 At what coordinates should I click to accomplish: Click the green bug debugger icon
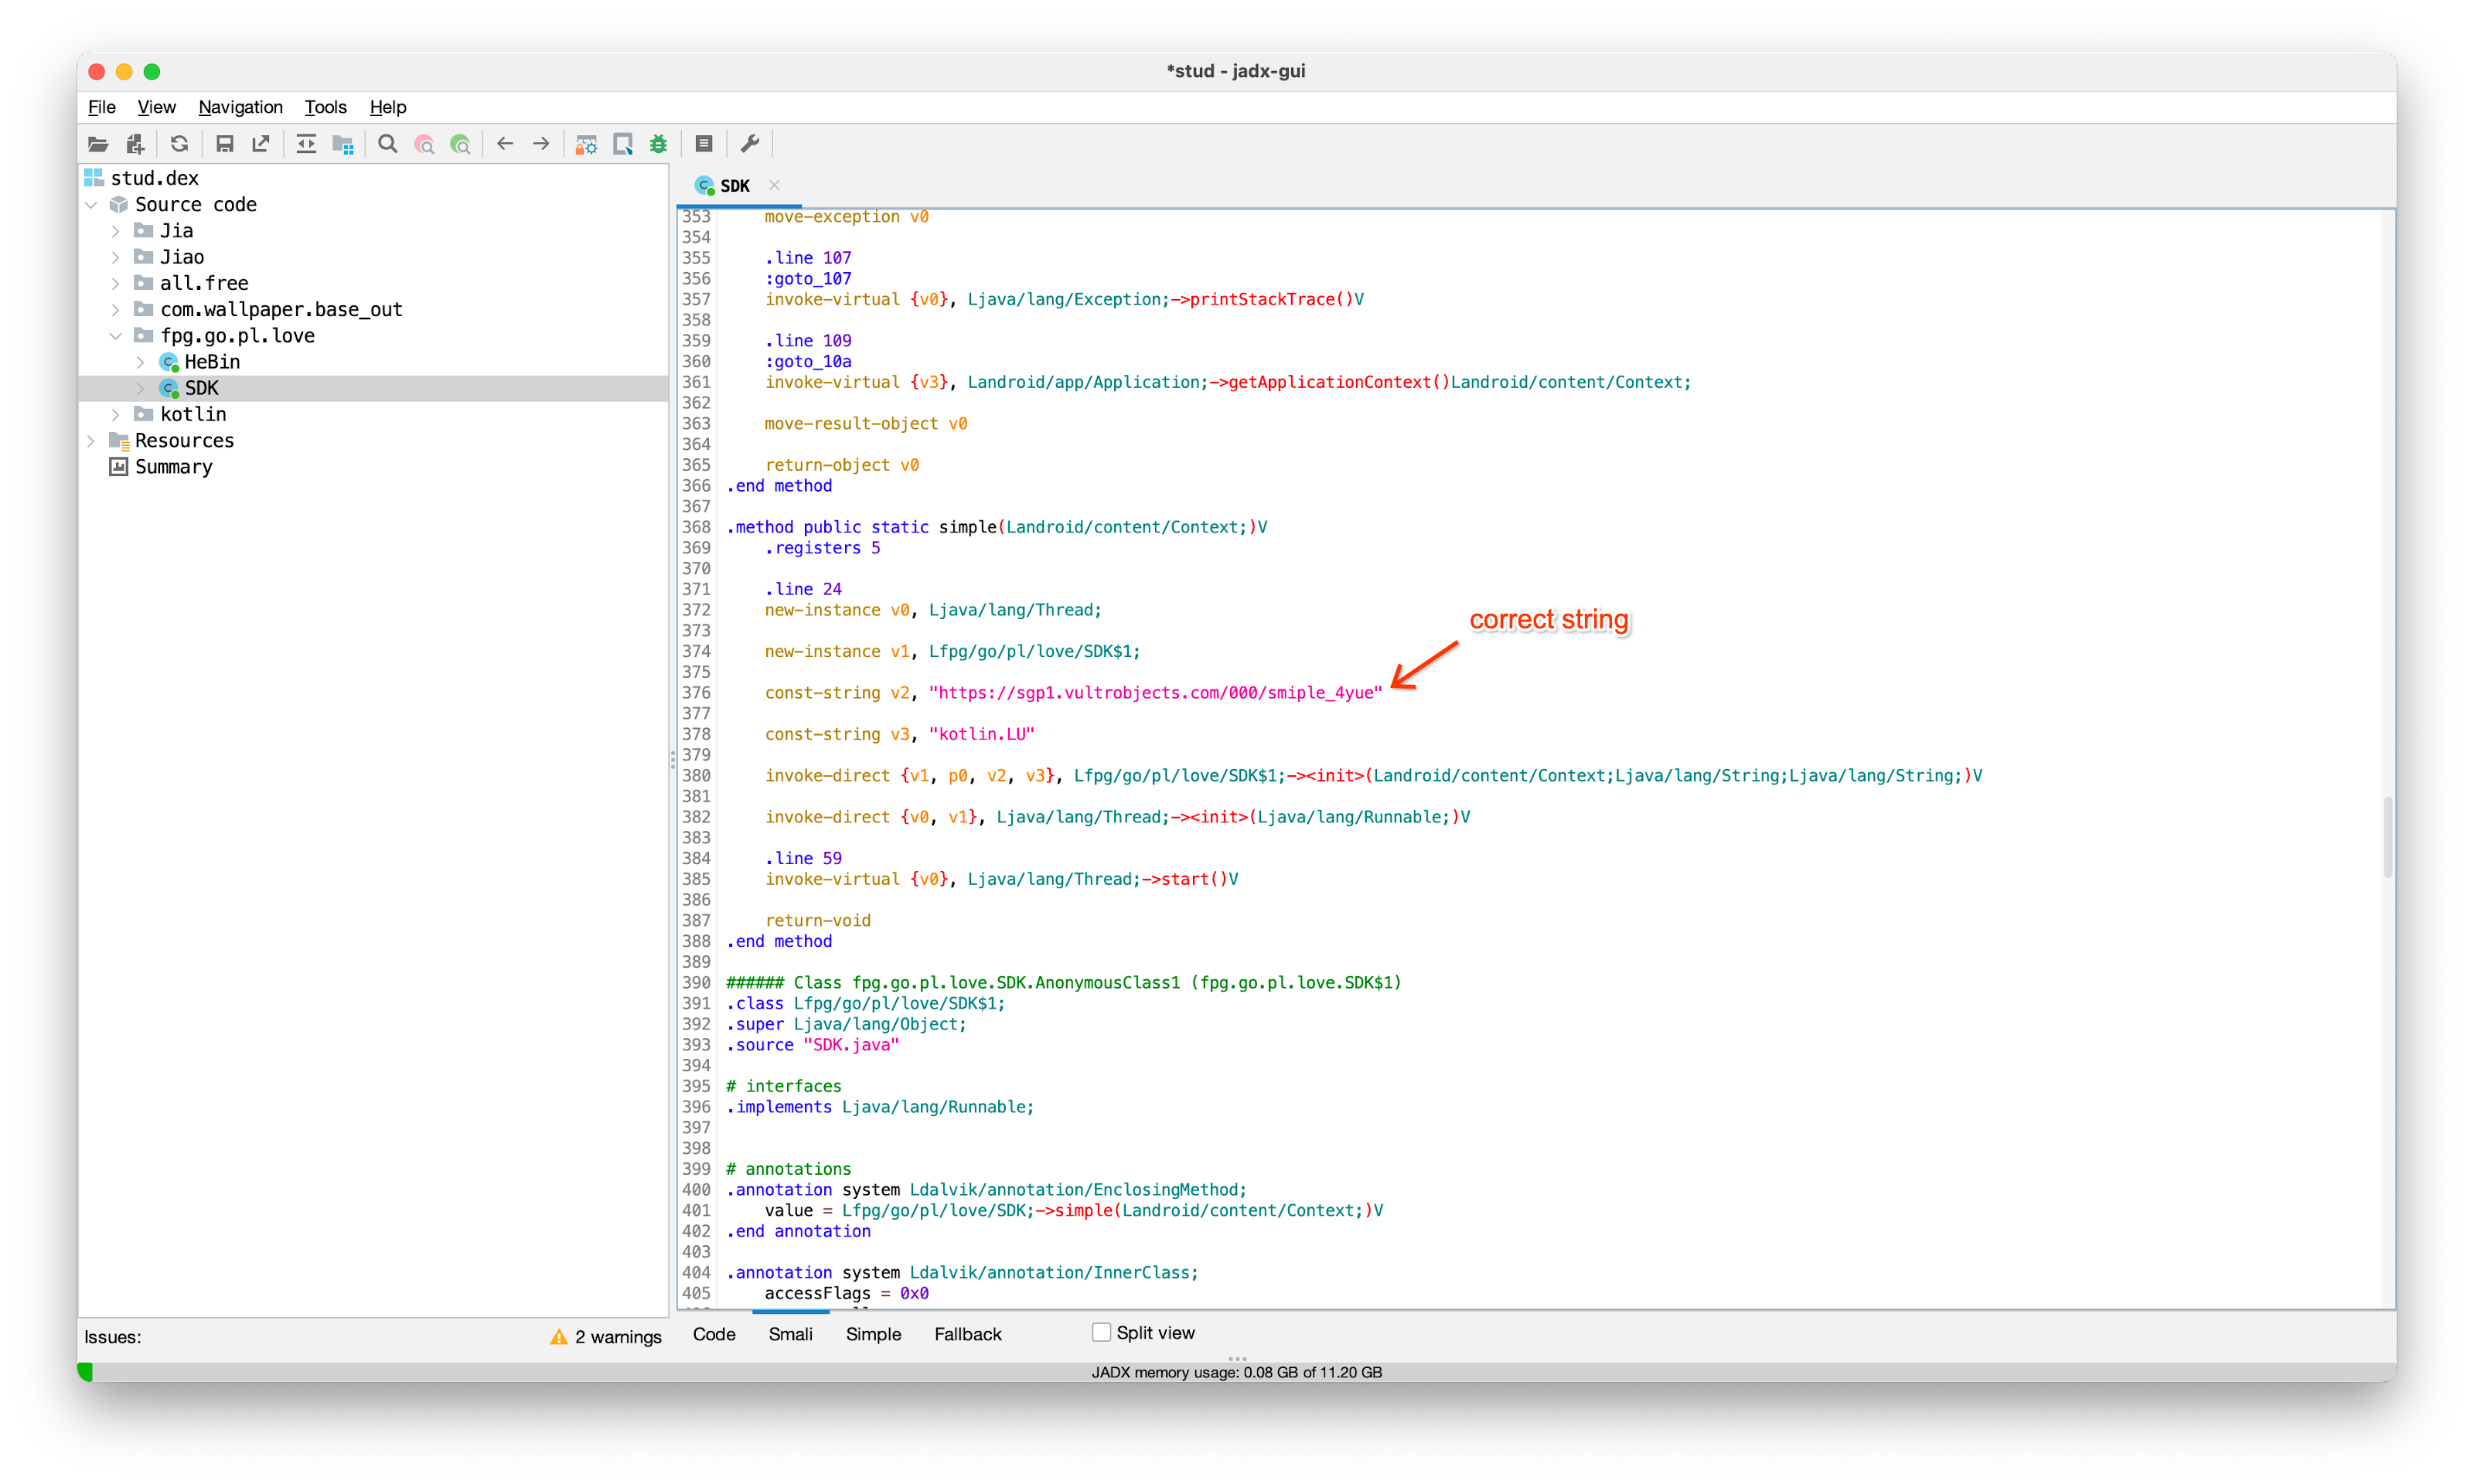(x=658, y=144)
